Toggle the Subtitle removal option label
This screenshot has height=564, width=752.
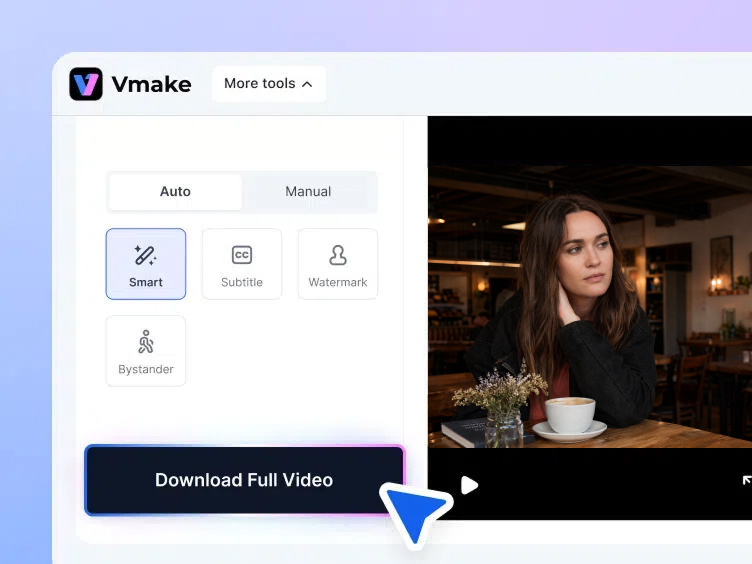242,282
